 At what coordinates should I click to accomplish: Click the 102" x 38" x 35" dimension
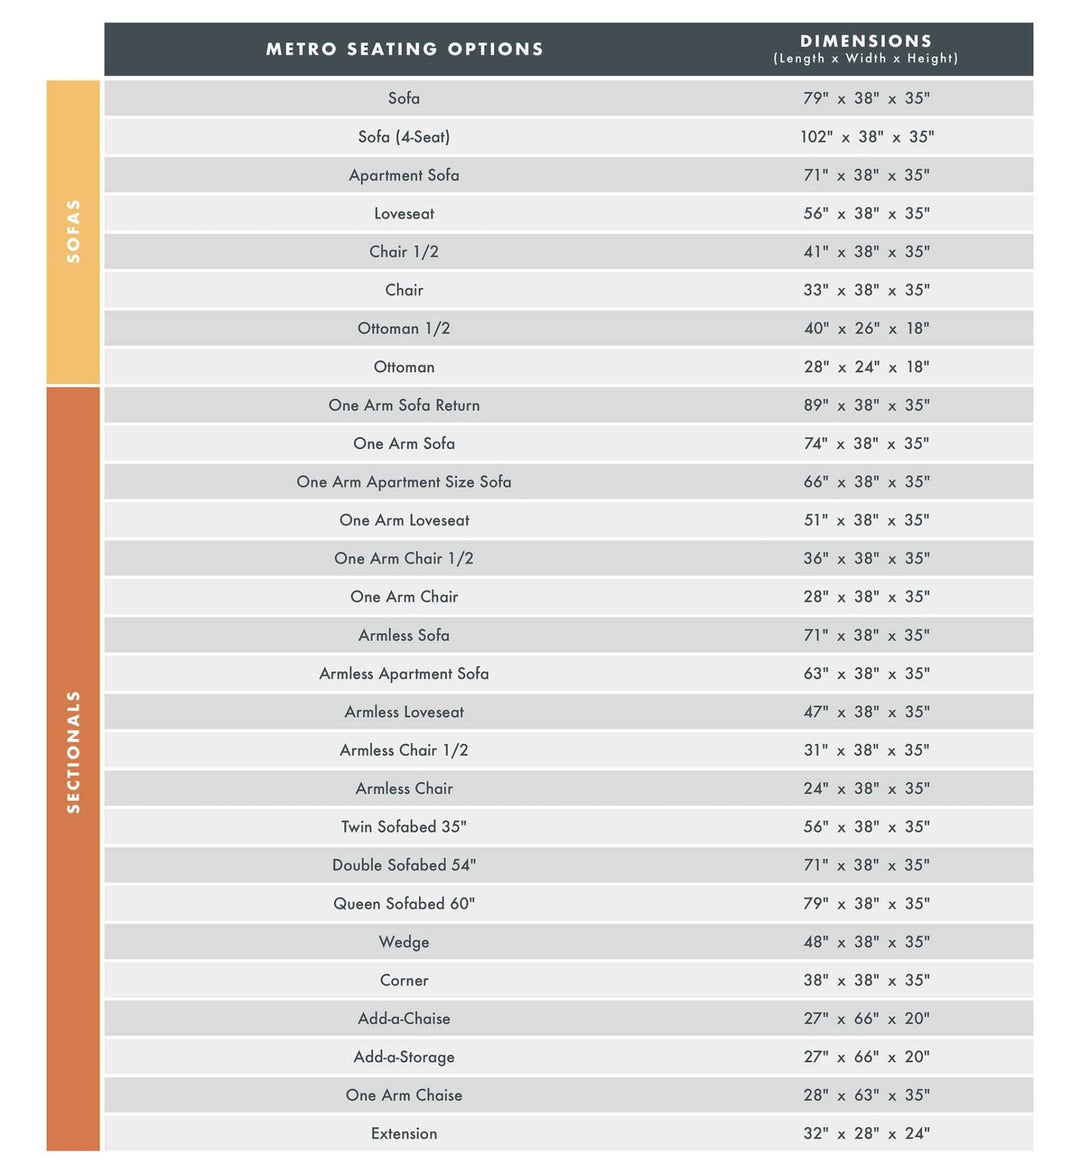point(866,137)
